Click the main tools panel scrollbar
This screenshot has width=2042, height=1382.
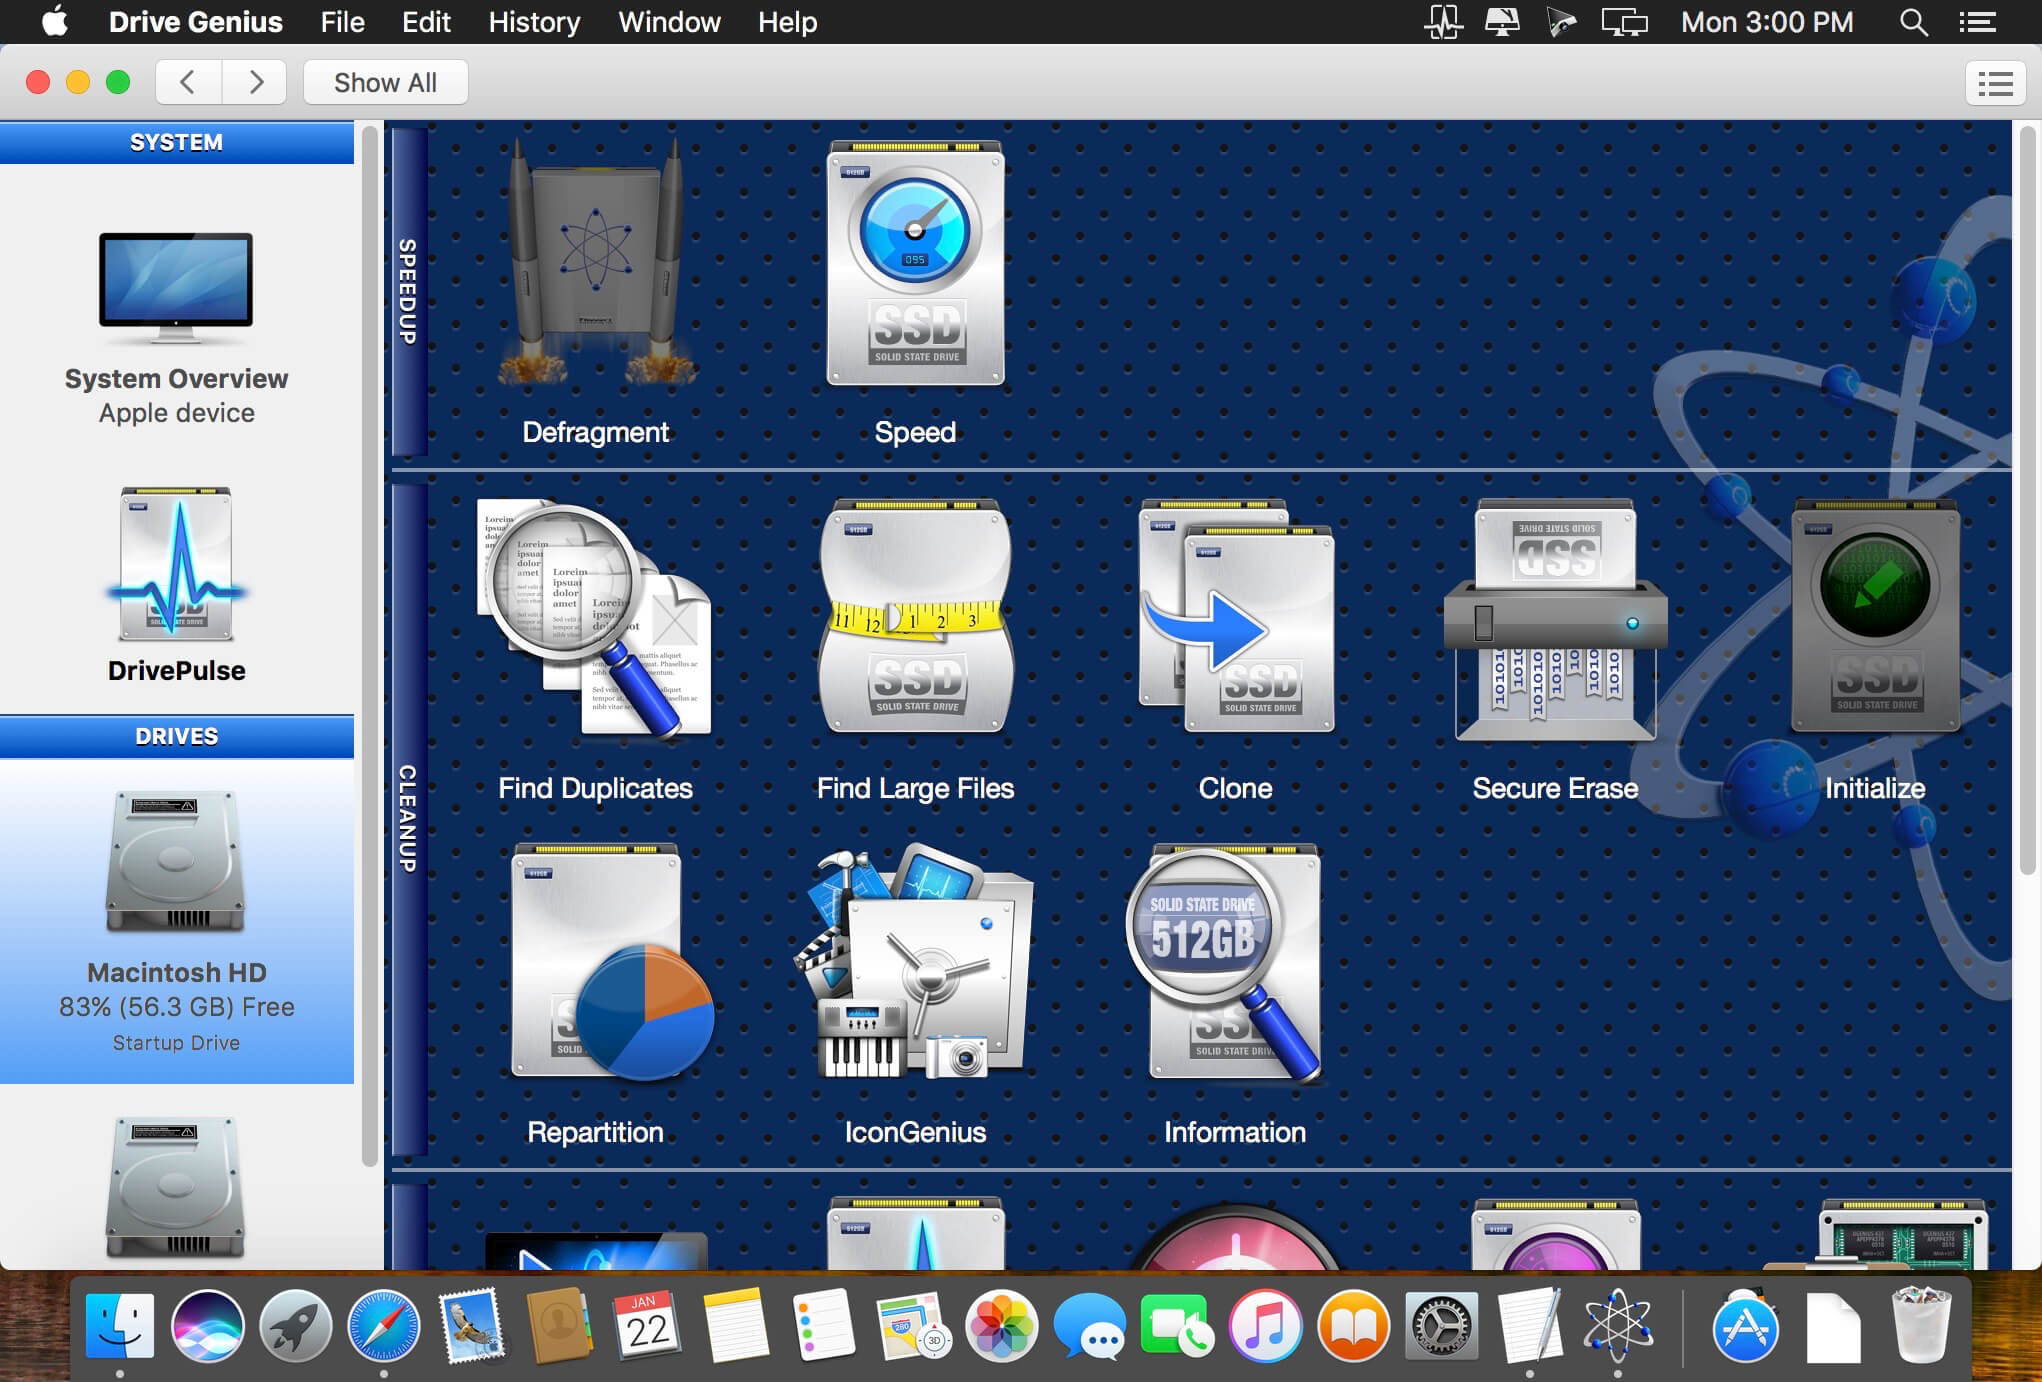click(2028, 500)
